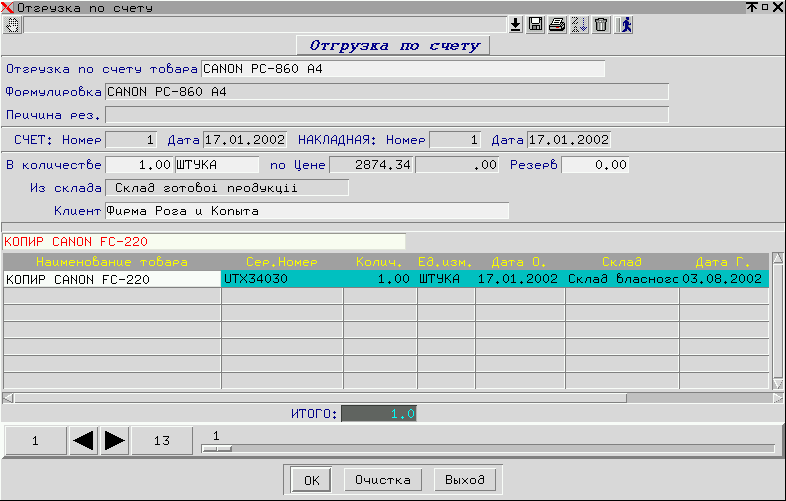
Task: Click the quantity cell 1.00 in table row
Action: click(379, 279)
